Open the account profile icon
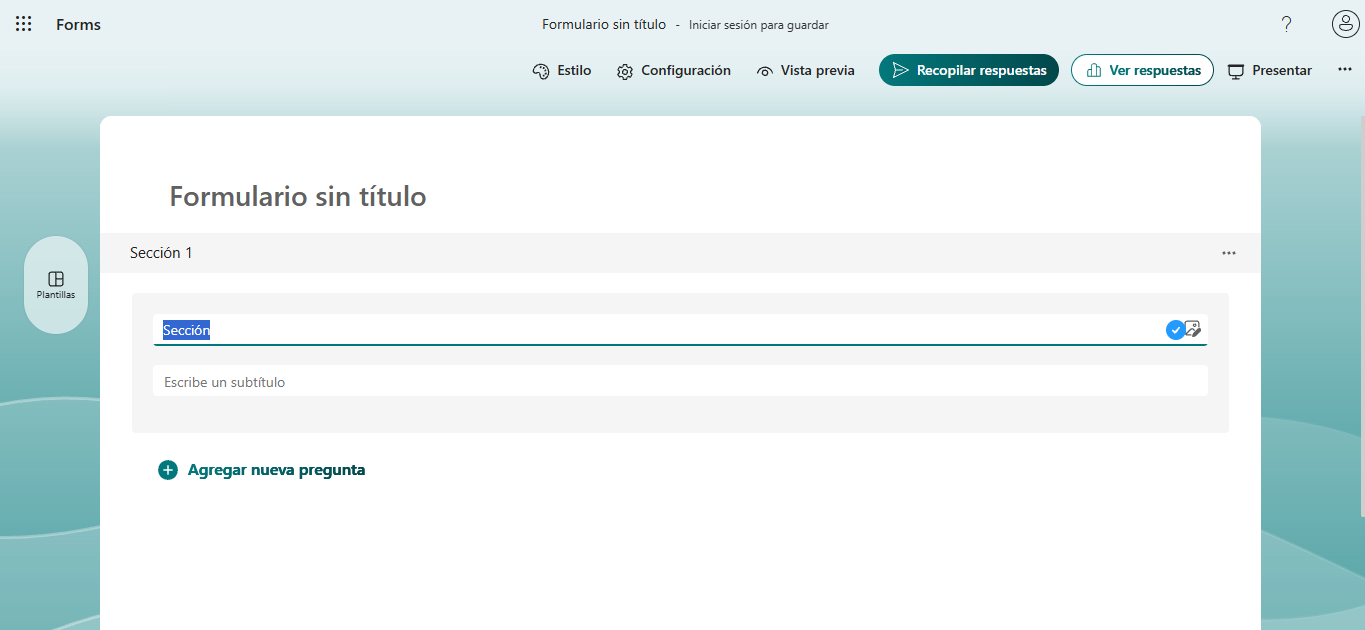The width and height of the screenshot is (1365, 630). point(1345,23)
